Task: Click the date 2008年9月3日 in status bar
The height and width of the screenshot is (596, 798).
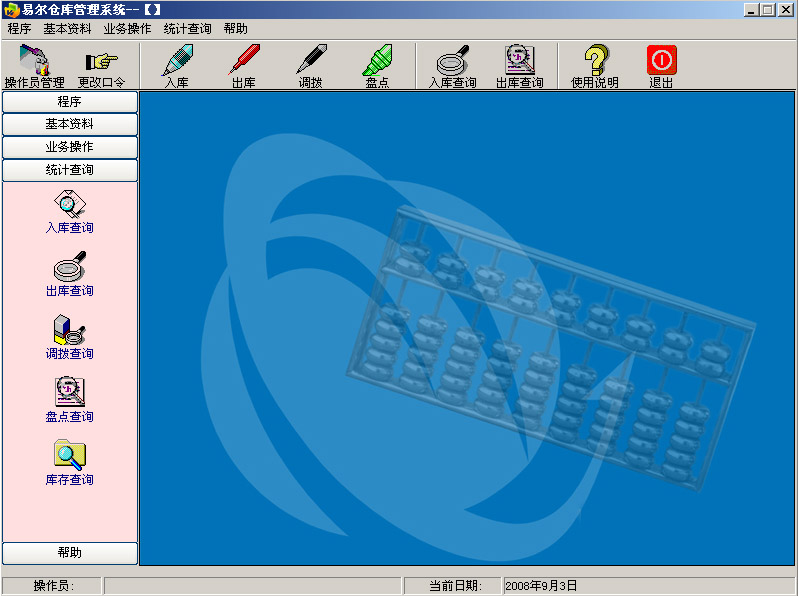Action: pyautogui.click(x=540, y=586)
